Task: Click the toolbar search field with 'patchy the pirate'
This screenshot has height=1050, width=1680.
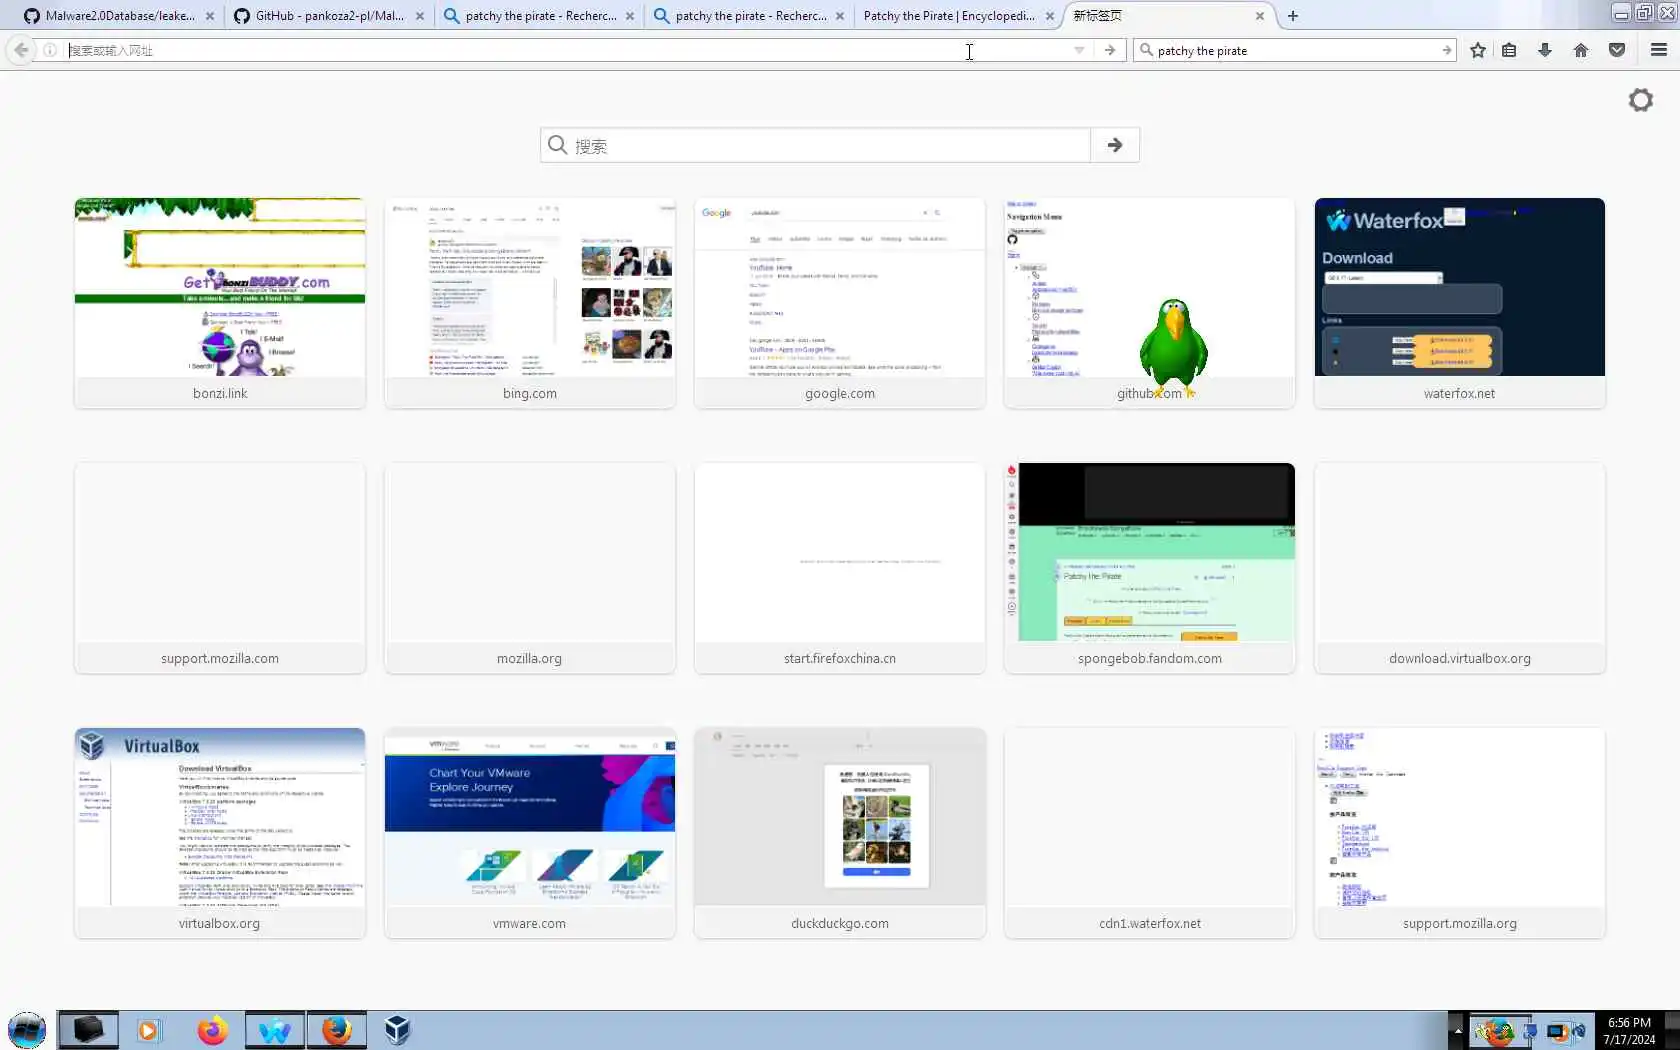Action: pos(1296,50)
